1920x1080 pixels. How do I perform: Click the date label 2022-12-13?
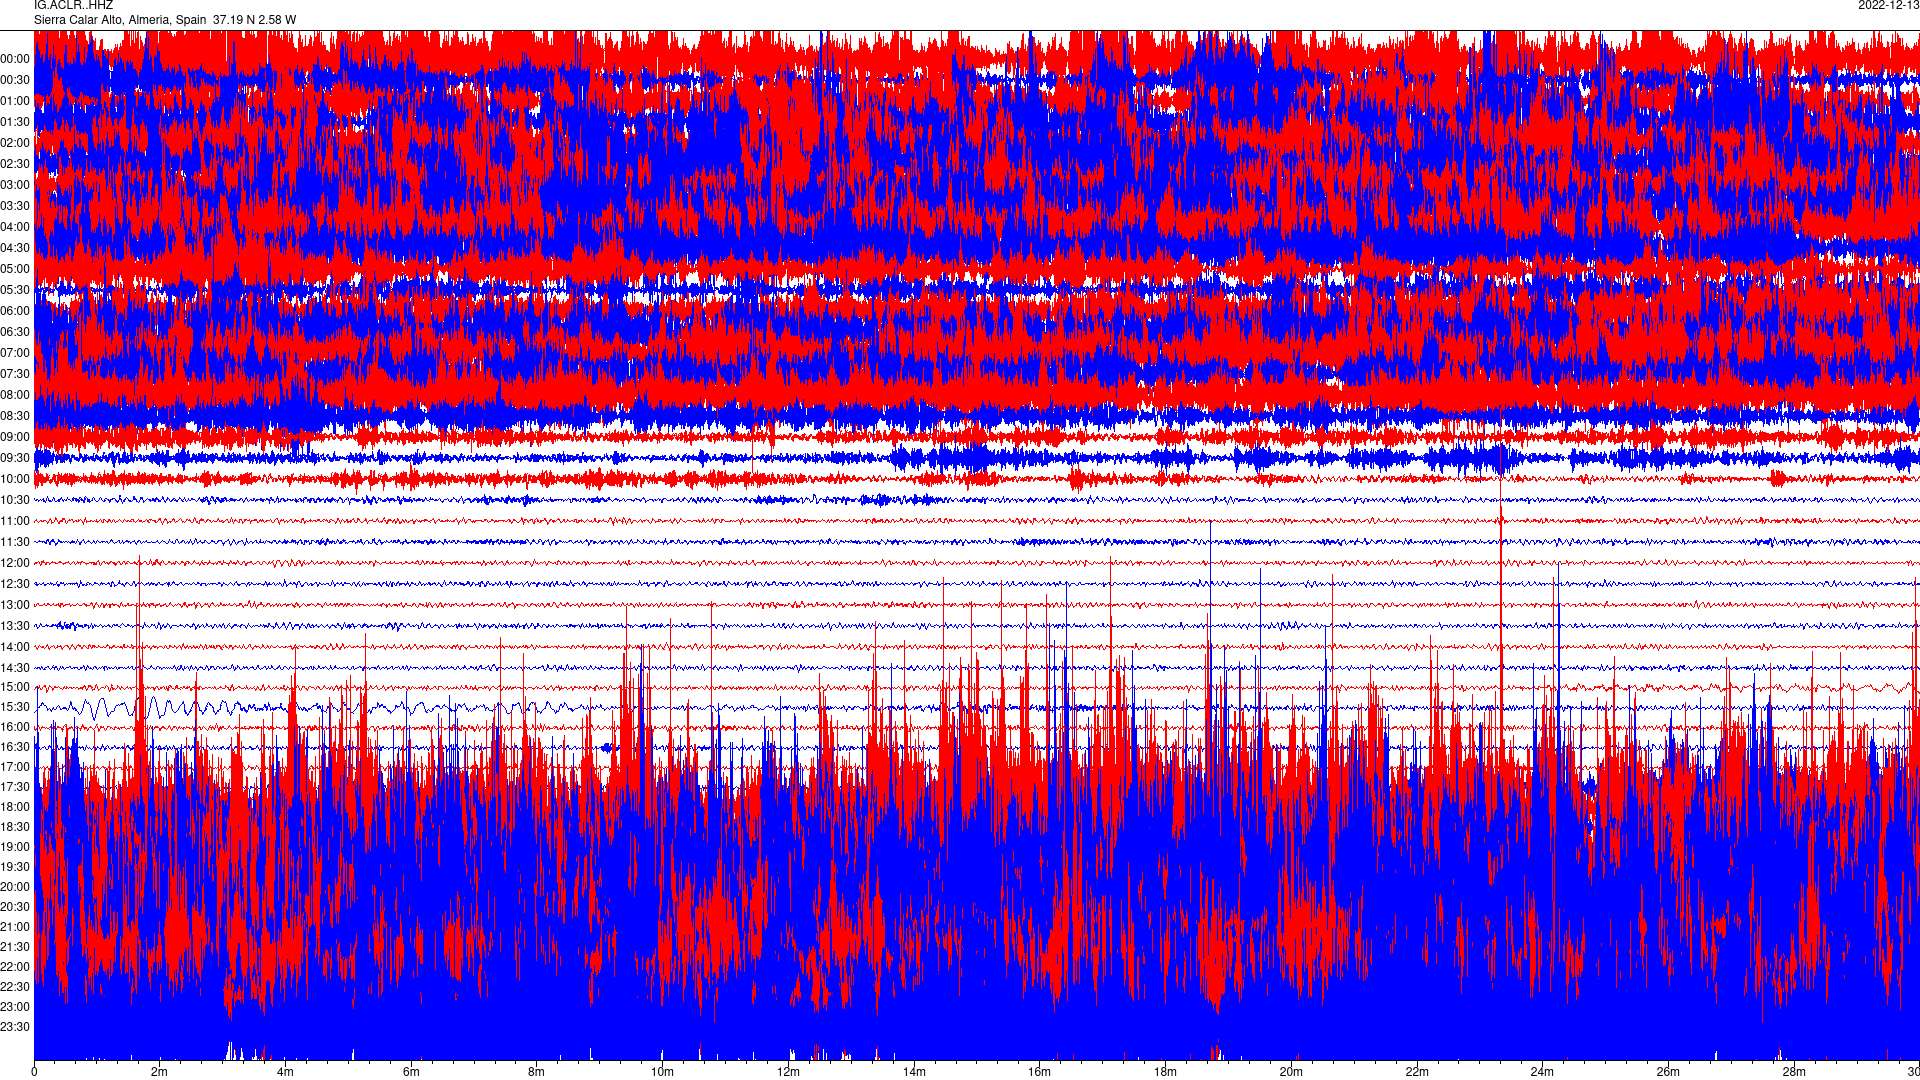1888,5
